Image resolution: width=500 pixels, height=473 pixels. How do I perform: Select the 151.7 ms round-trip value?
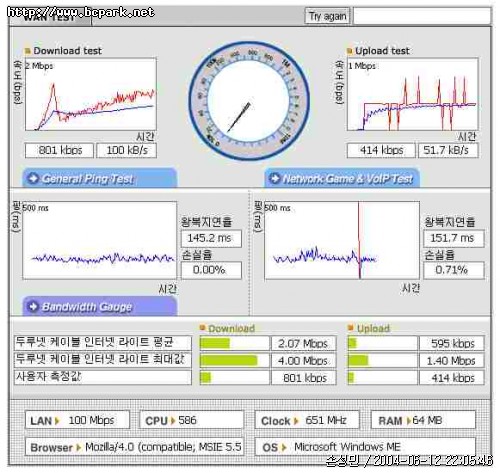[454, 238]
